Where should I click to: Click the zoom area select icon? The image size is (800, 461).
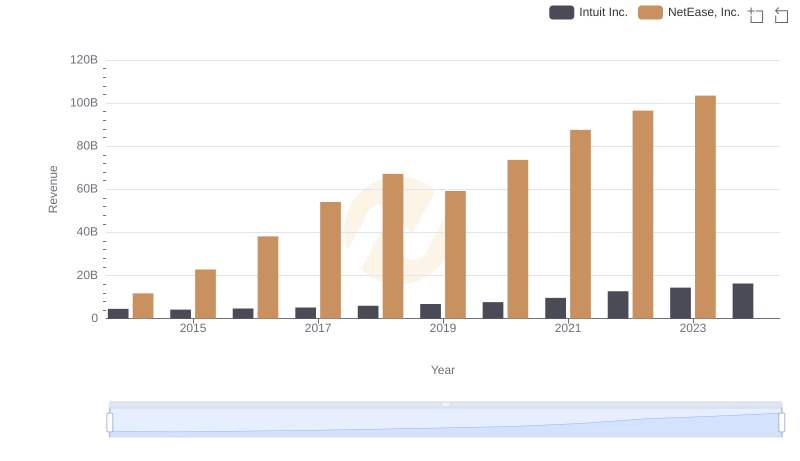click(756, 15)
